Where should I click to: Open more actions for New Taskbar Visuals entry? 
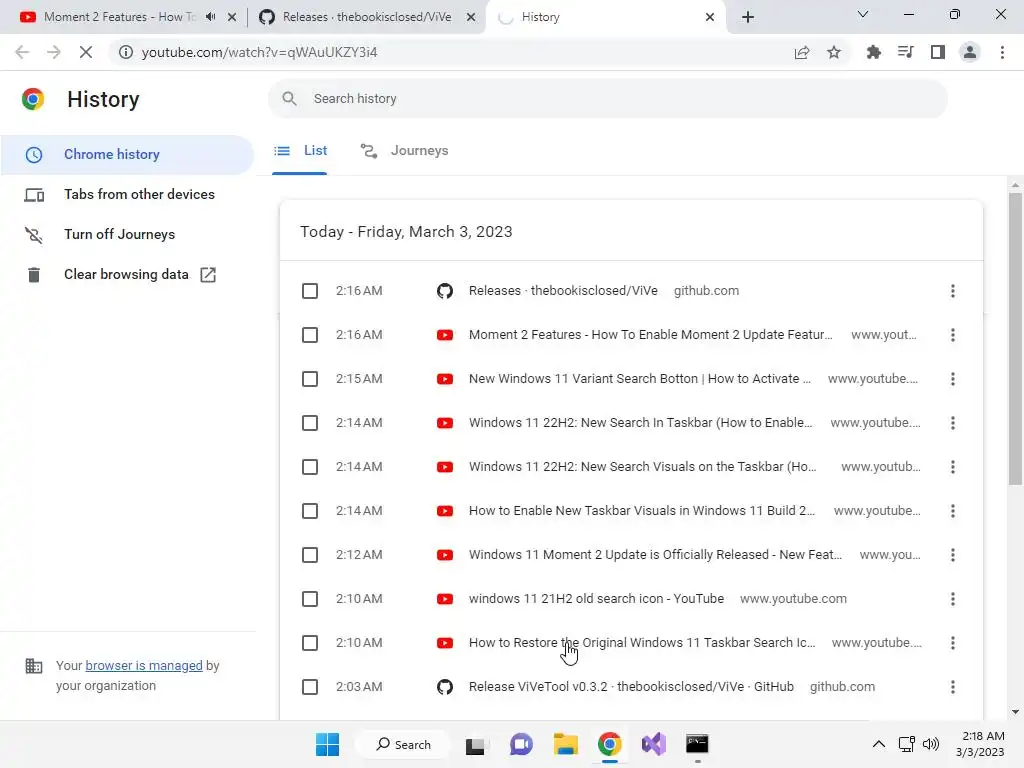tap(953, 511)
